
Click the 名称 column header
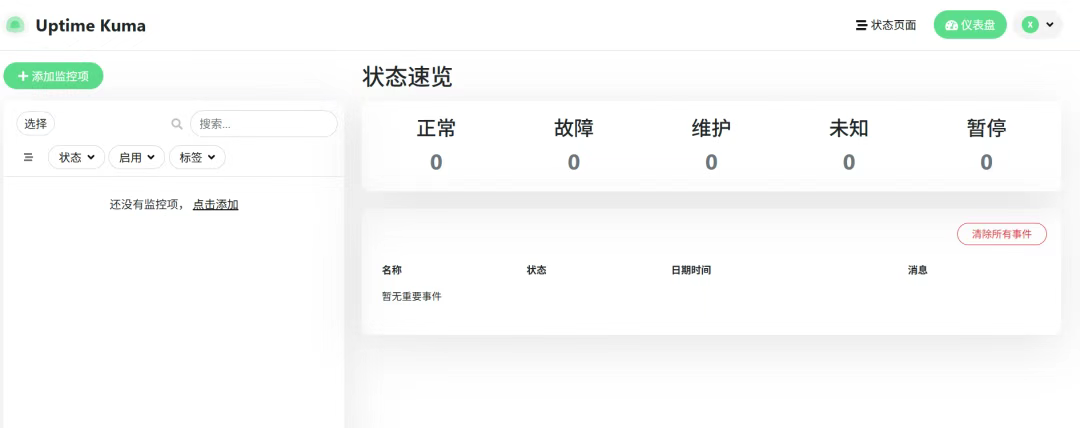tap(392, 270)
